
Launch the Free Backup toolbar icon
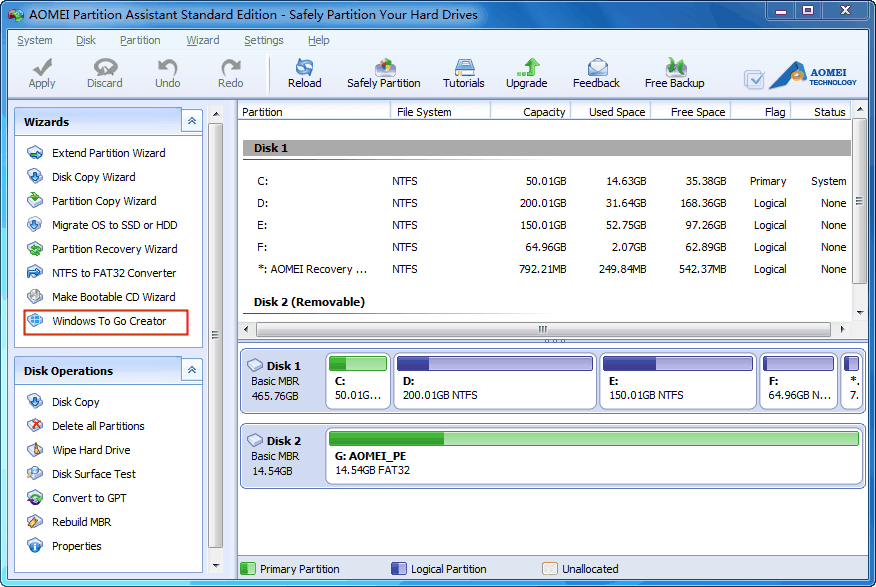coord(675,67)
